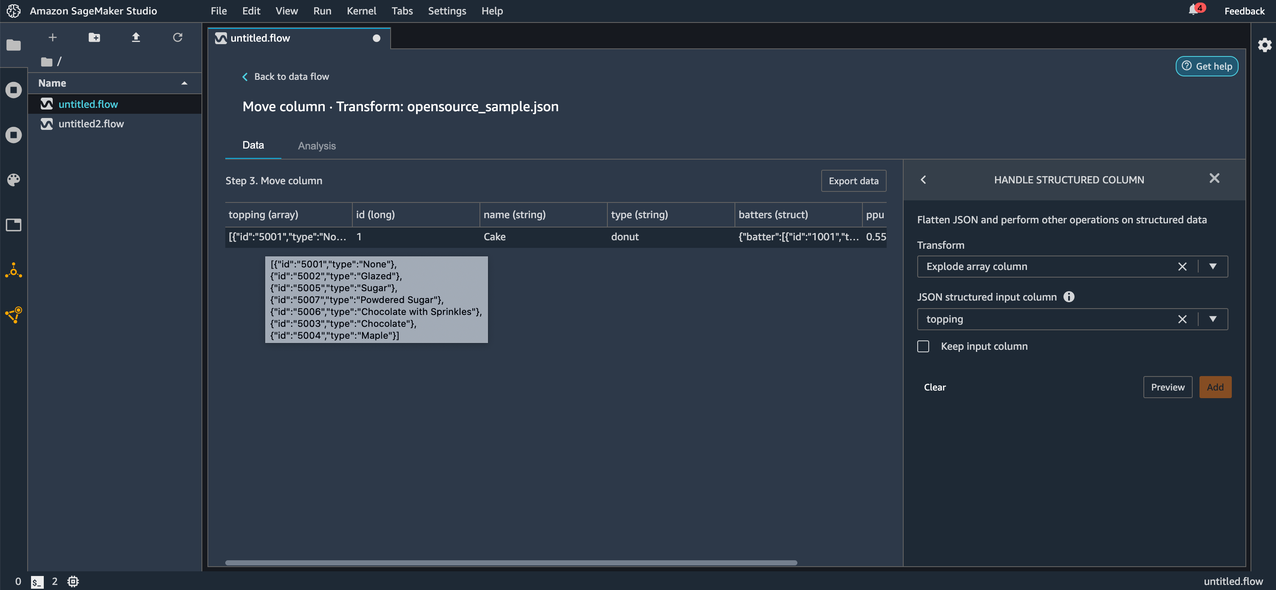Open the notifications bell icon
The image size is (1276, 590).
pos(1194,10)
